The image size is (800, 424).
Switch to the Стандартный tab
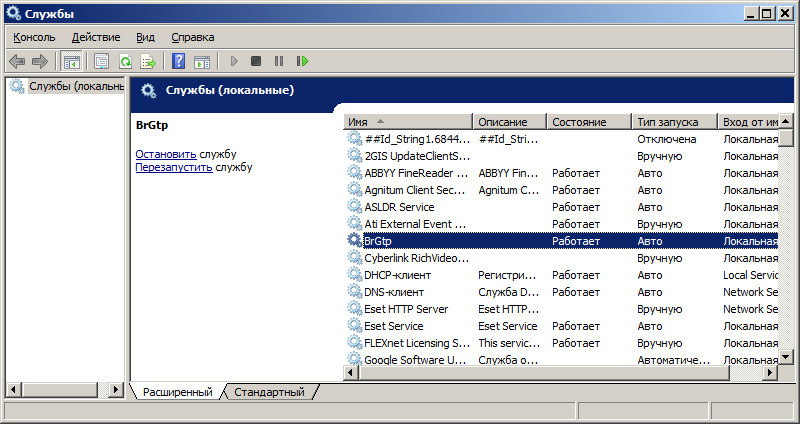click(x=268, y=392)
